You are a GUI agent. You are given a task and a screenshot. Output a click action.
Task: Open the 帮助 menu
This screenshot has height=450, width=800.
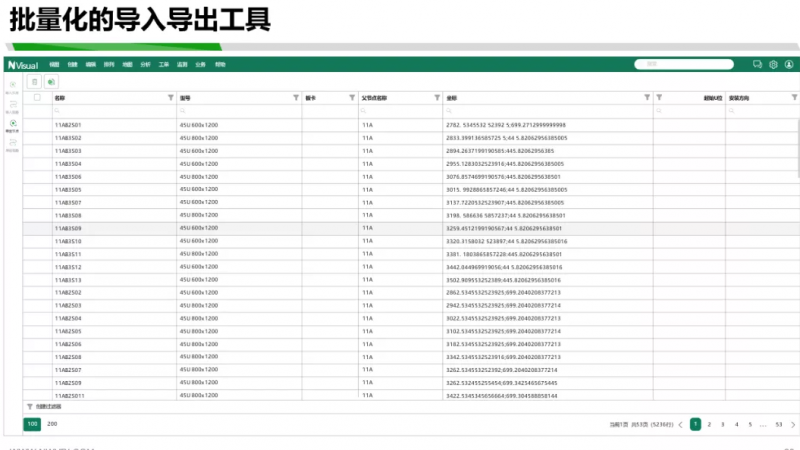pyautogui.click(x=220, y=64)
